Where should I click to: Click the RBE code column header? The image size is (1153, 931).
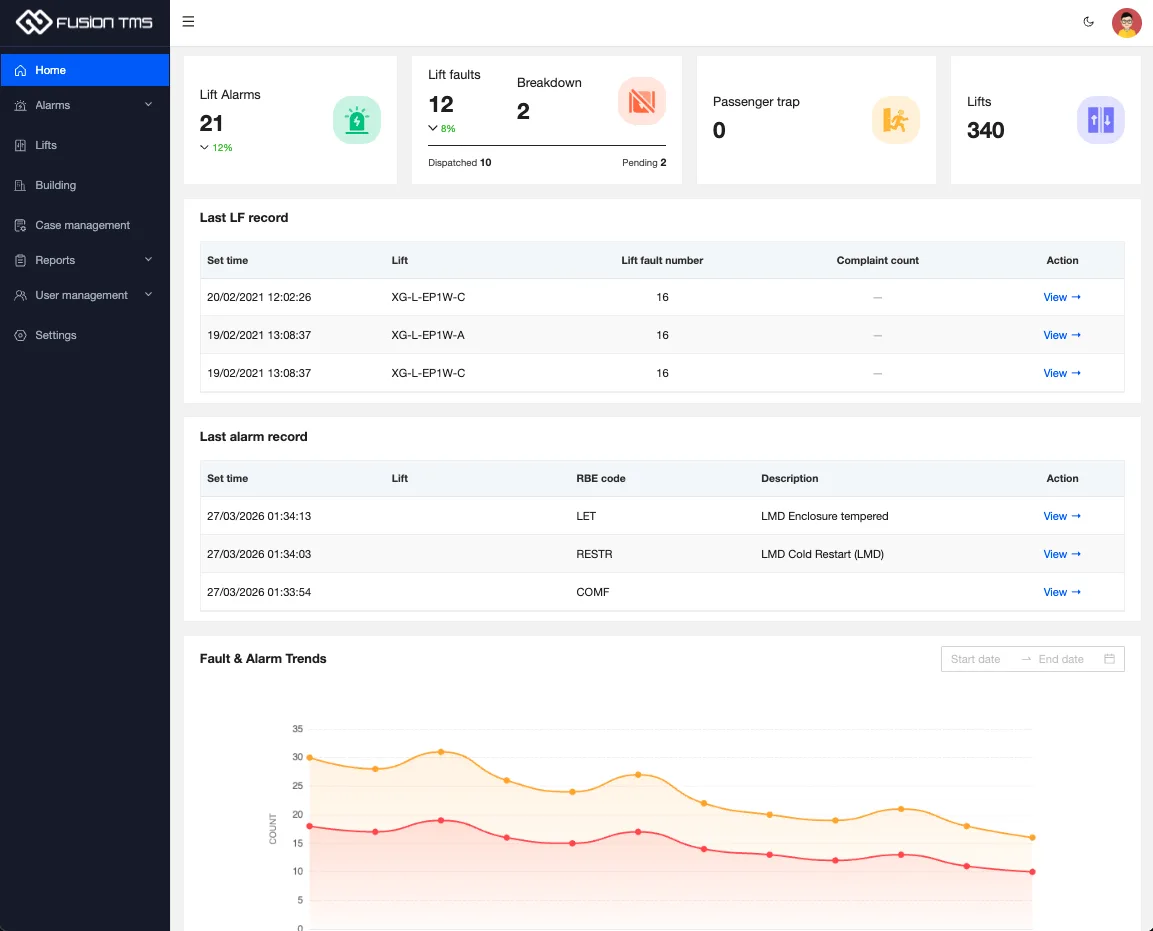[x=601, y=479]
